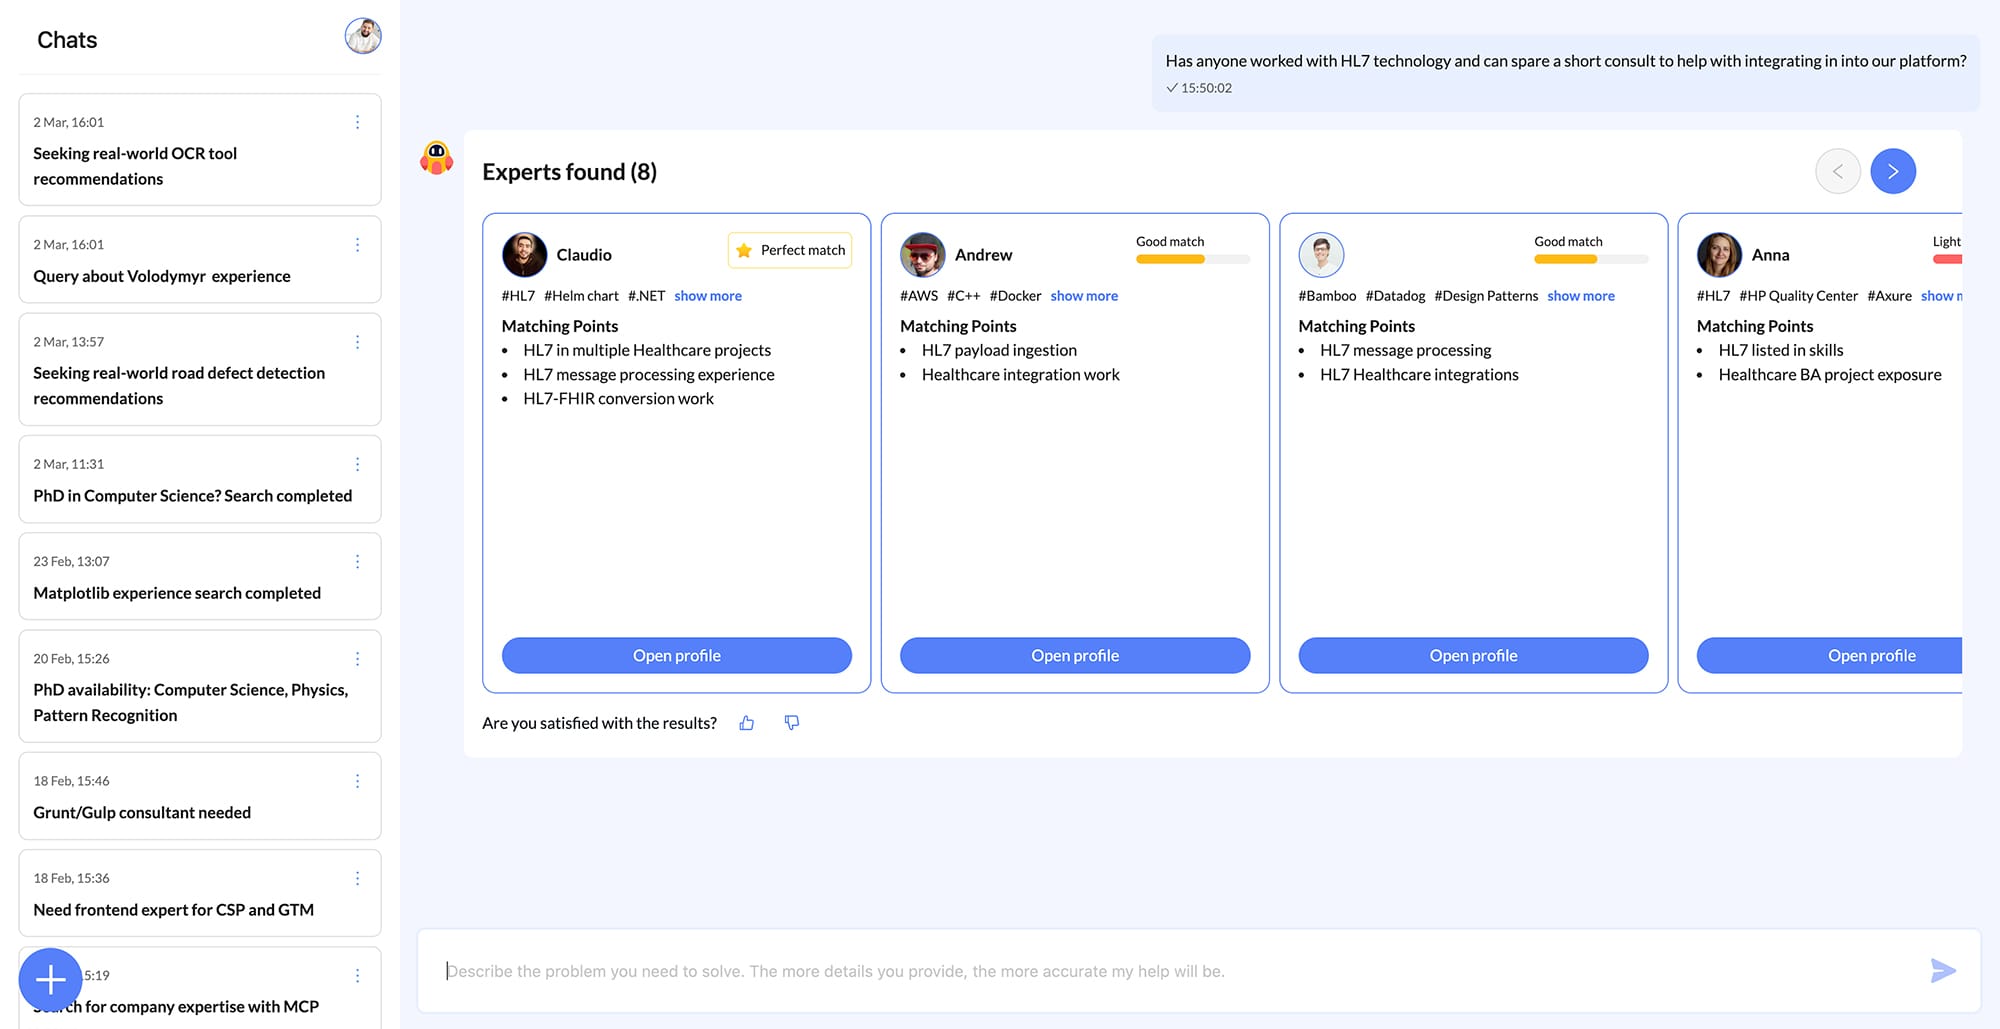This screenshot has width=2000, height=1029.
Task: Open Anna's full profile
Action: point(1871,655)
